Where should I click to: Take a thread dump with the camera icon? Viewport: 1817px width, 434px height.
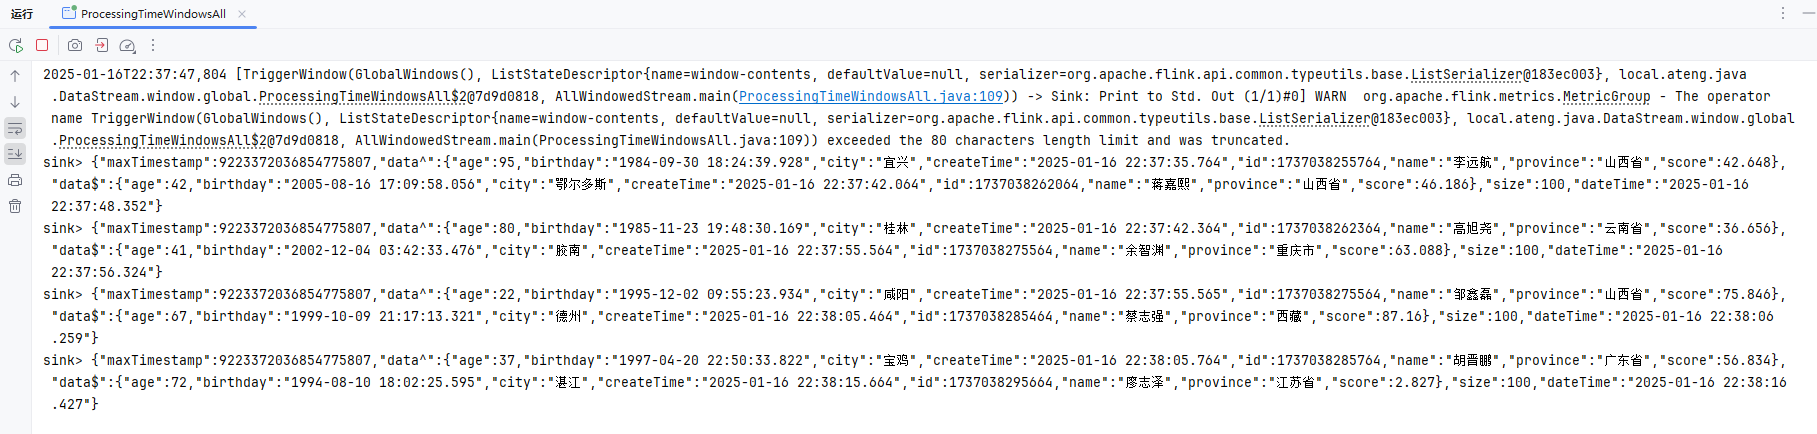75,45
